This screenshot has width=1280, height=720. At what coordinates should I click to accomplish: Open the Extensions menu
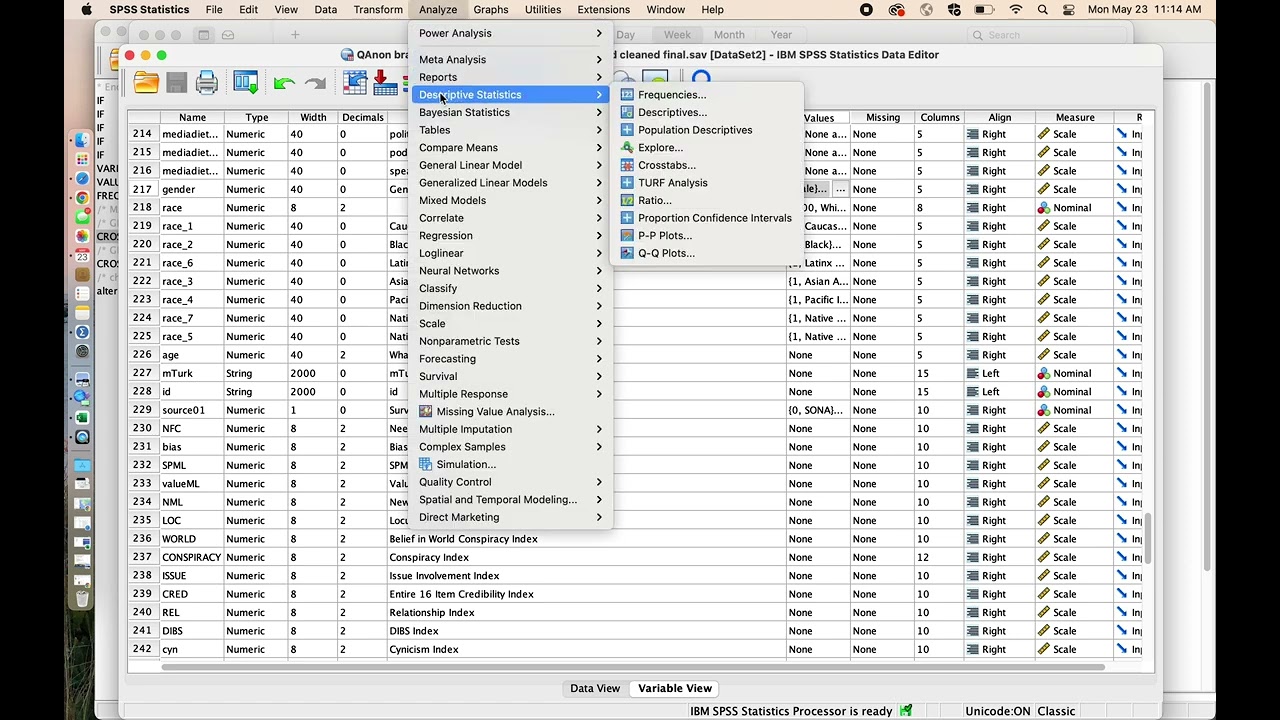(603, 10)
